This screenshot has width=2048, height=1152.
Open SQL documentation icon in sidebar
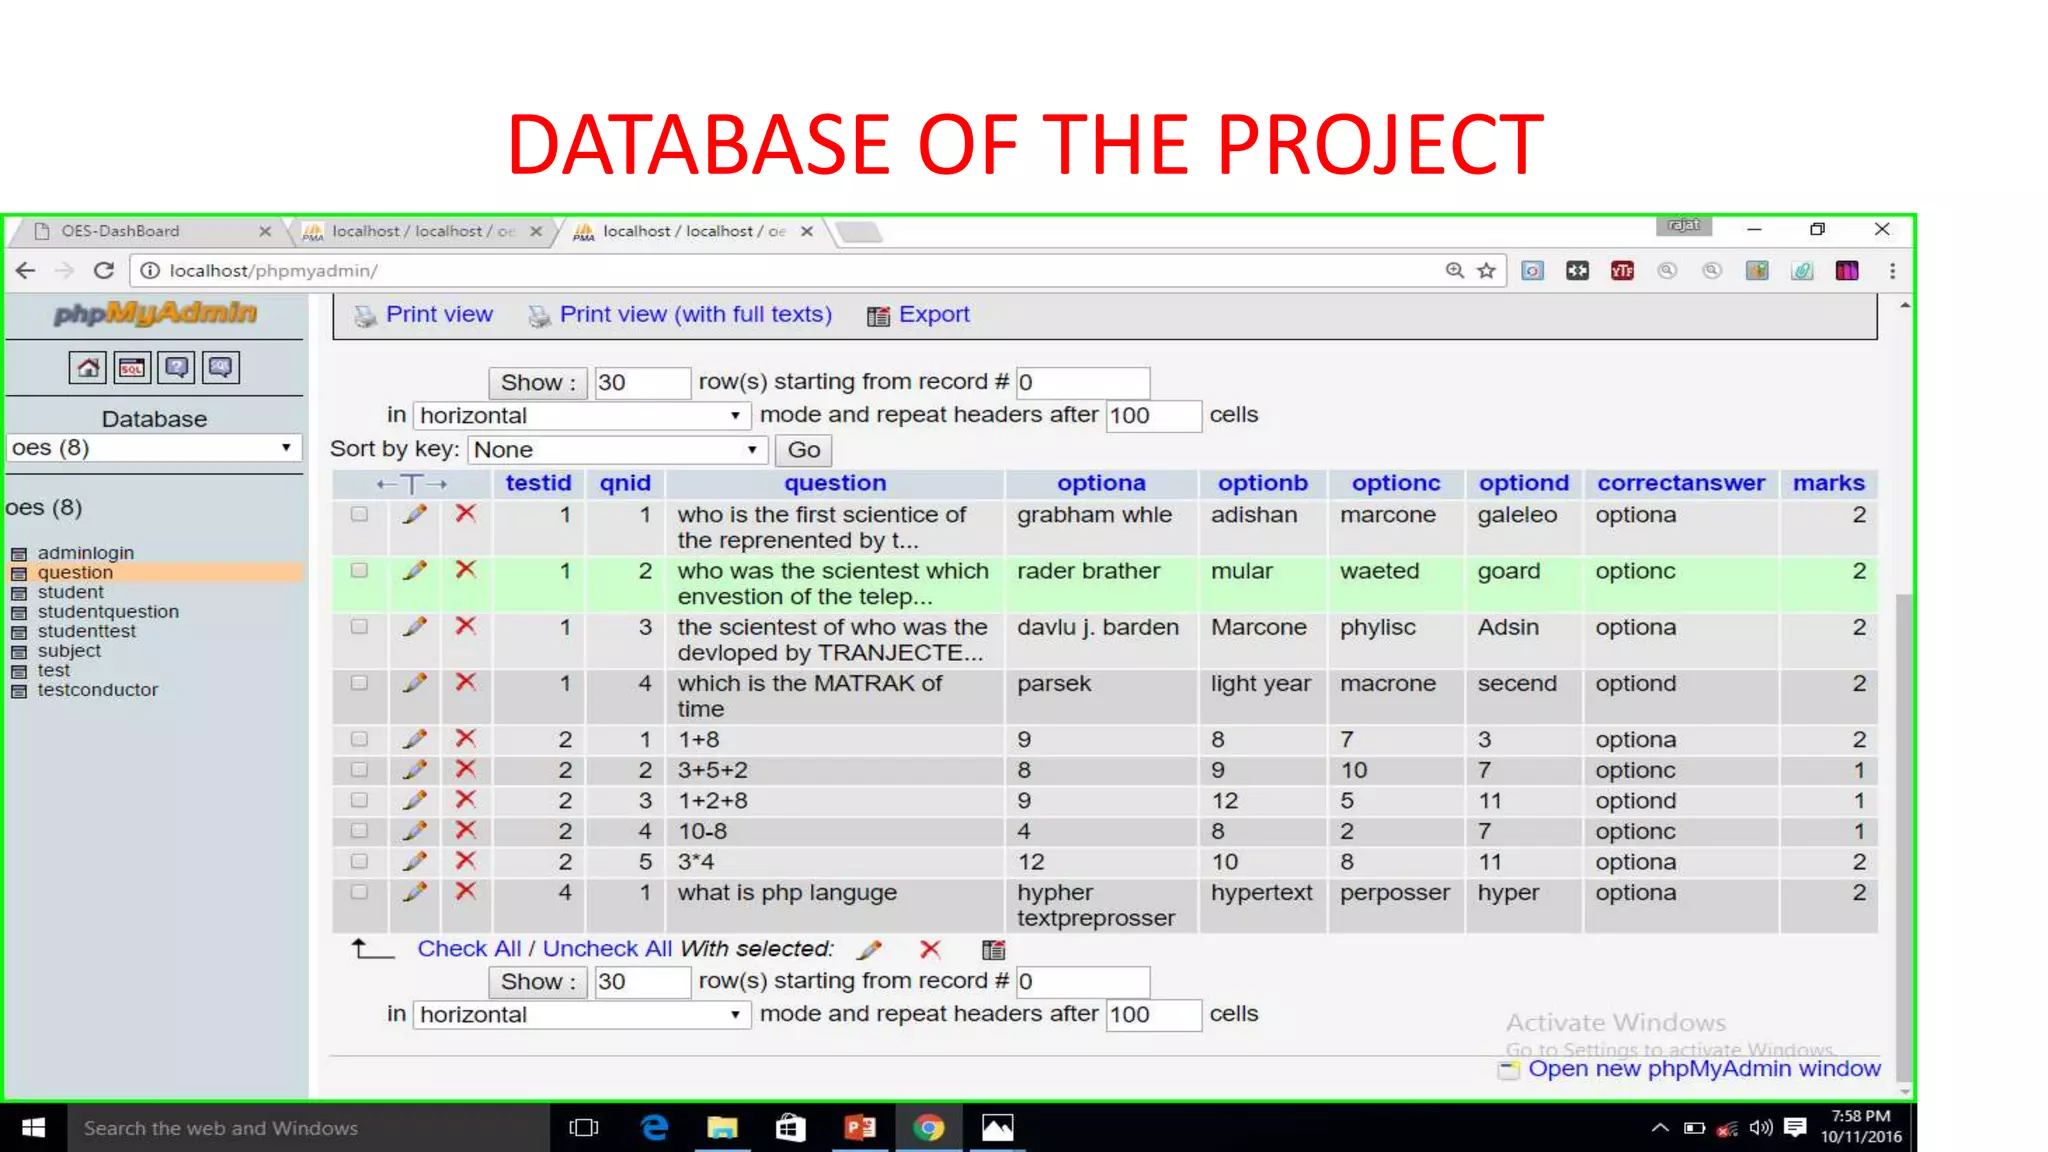tap(220, 368)
